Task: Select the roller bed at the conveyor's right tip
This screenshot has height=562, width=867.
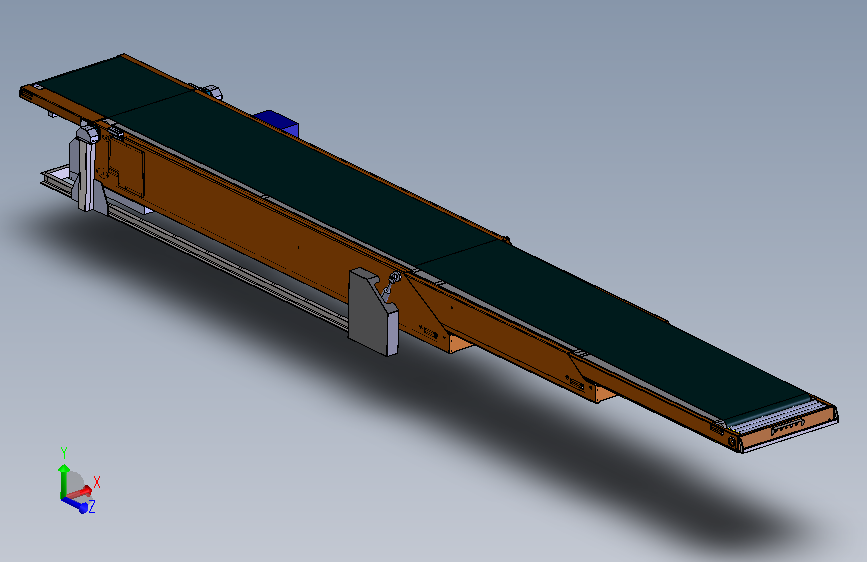Action: 780,419
